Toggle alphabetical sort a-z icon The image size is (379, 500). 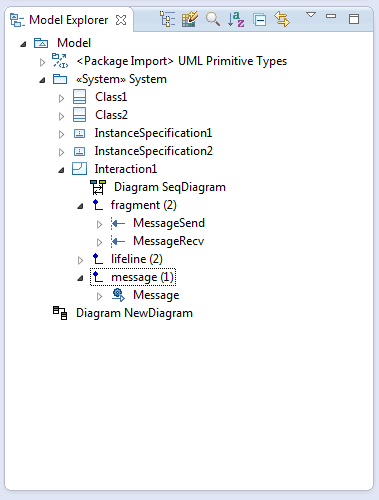coord(236,19)
